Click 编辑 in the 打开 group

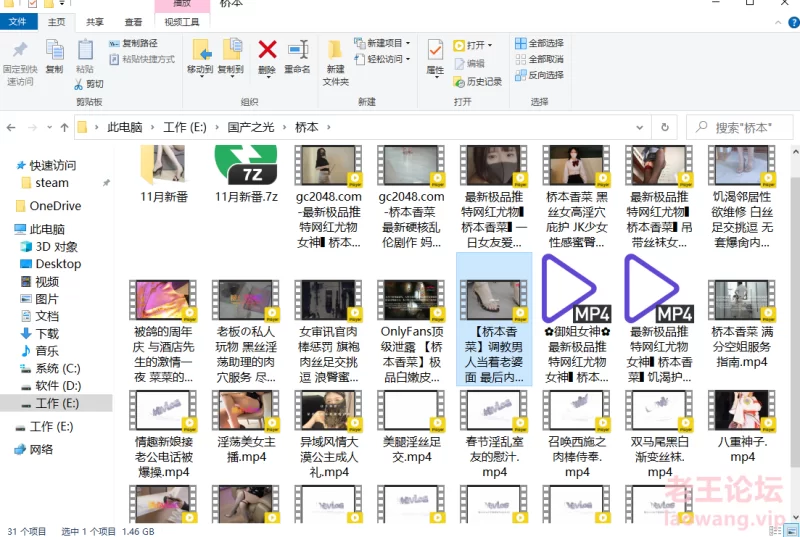point(469,63)
